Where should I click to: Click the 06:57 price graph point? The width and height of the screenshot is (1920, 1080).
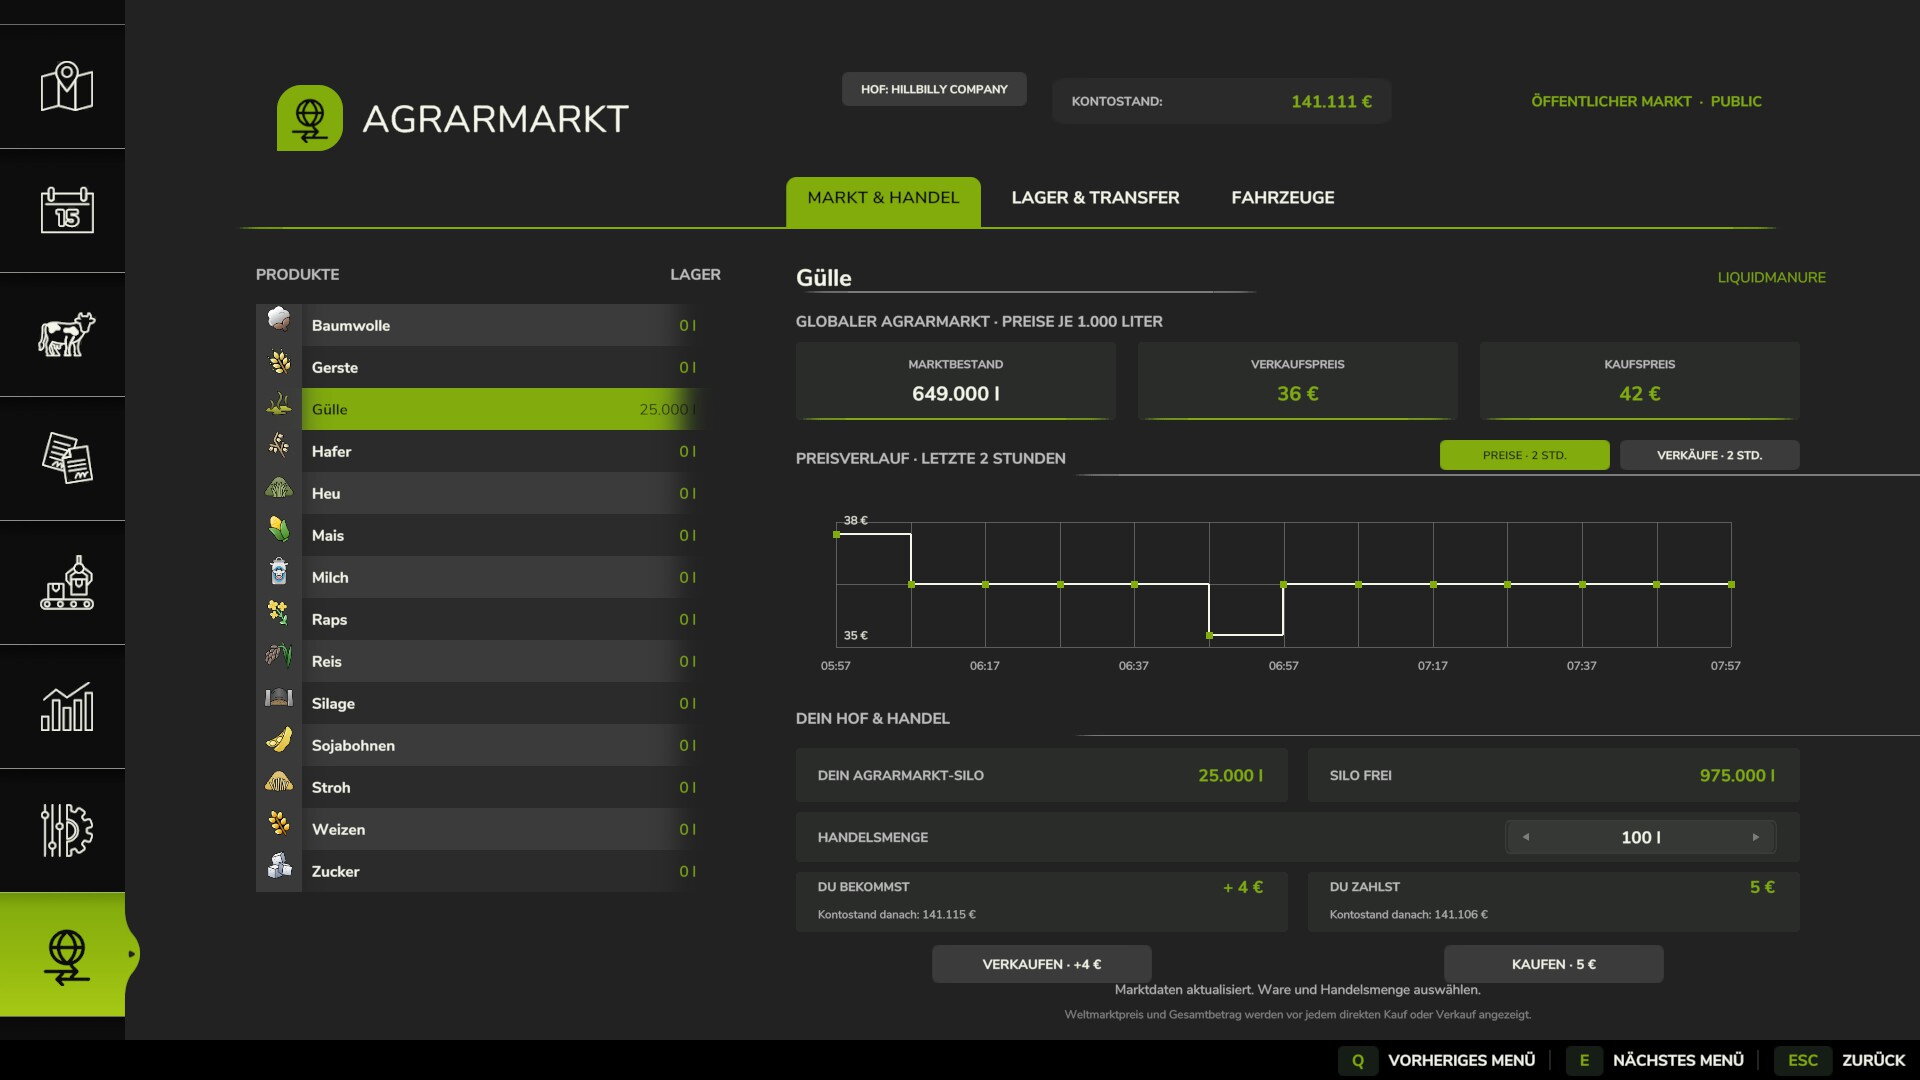pos(1283,584)
